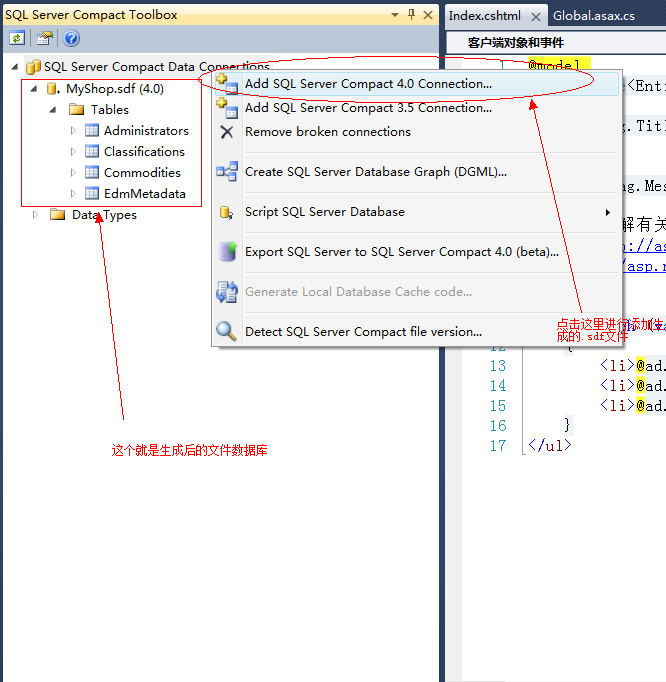Screen dimensions: 666x682
Task: Click the Data Types folder icon
Action: 57,214
